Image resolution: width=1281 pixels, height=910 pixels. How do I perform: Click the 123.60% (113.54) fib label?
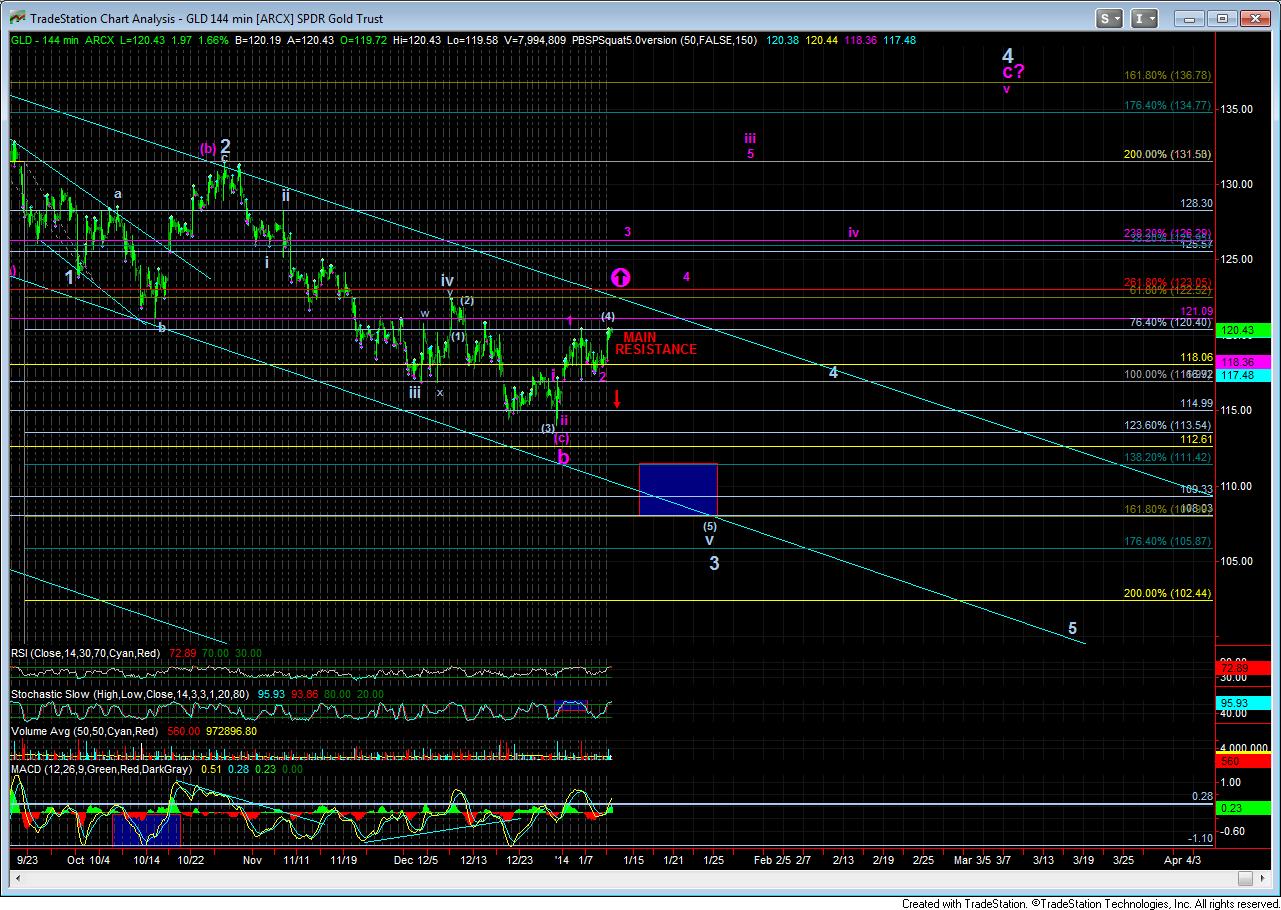click(x=1169, y=425)
